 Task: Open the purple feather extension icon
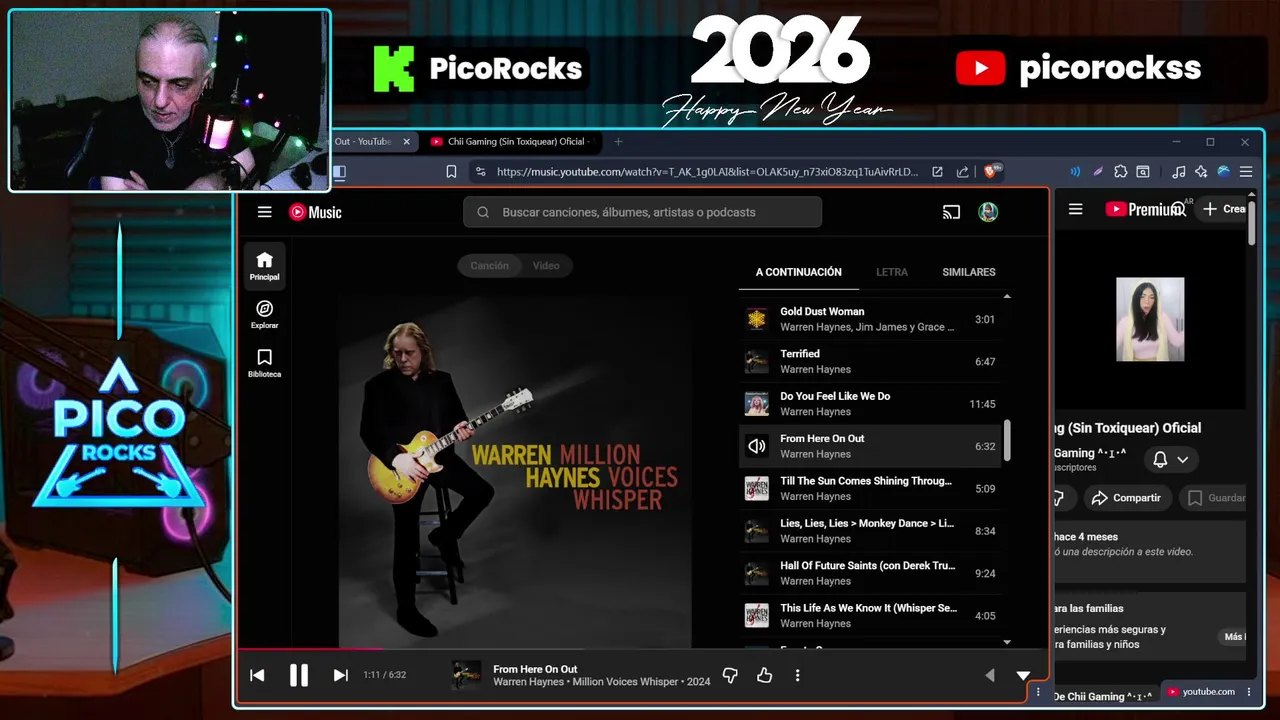click(1097, 172)
